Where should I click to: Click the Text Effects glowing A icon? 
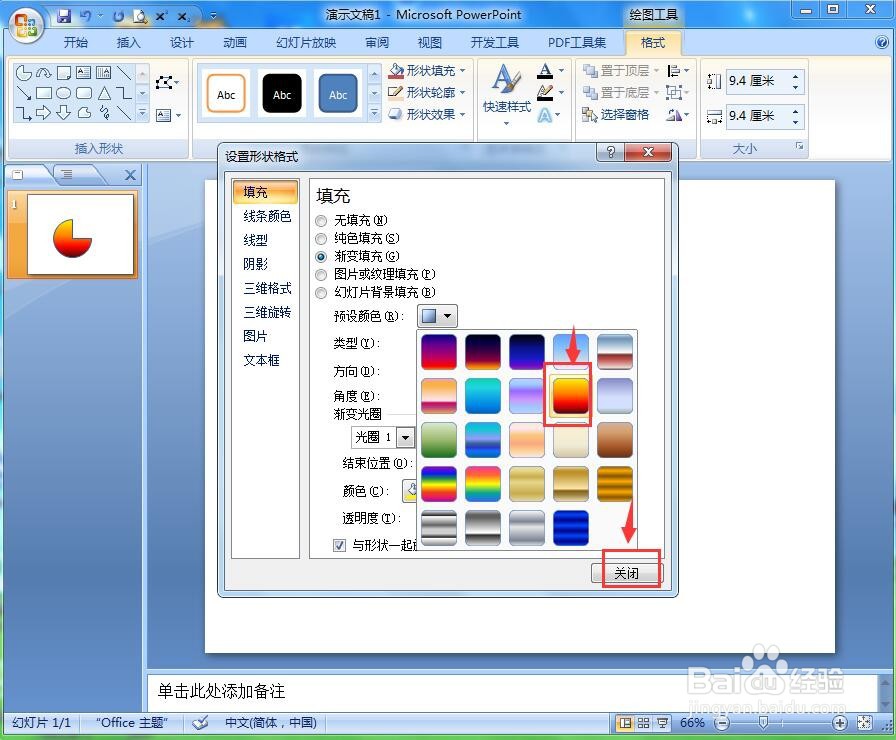545,115
